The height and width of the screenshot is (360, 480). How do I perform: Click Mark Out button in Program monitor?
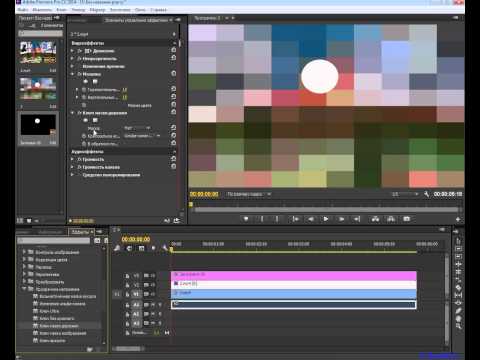277,219
